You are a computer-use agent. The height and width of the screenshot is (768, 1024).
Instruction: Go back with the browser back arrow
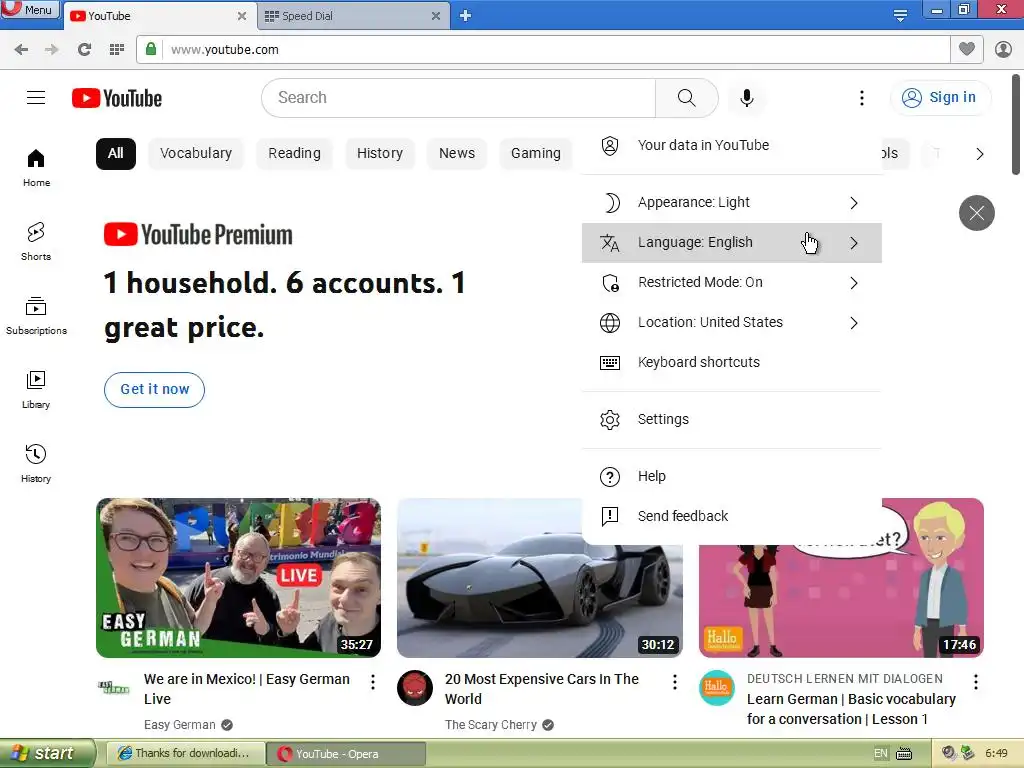[21, 49]
